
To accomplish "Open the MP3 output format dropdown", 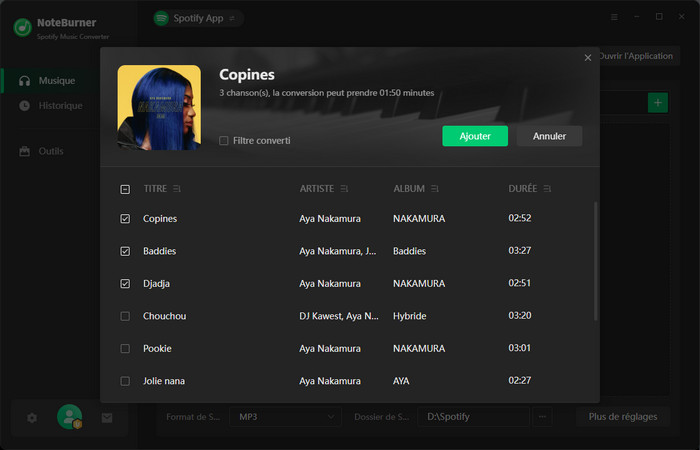I will (x=286, y=417).
